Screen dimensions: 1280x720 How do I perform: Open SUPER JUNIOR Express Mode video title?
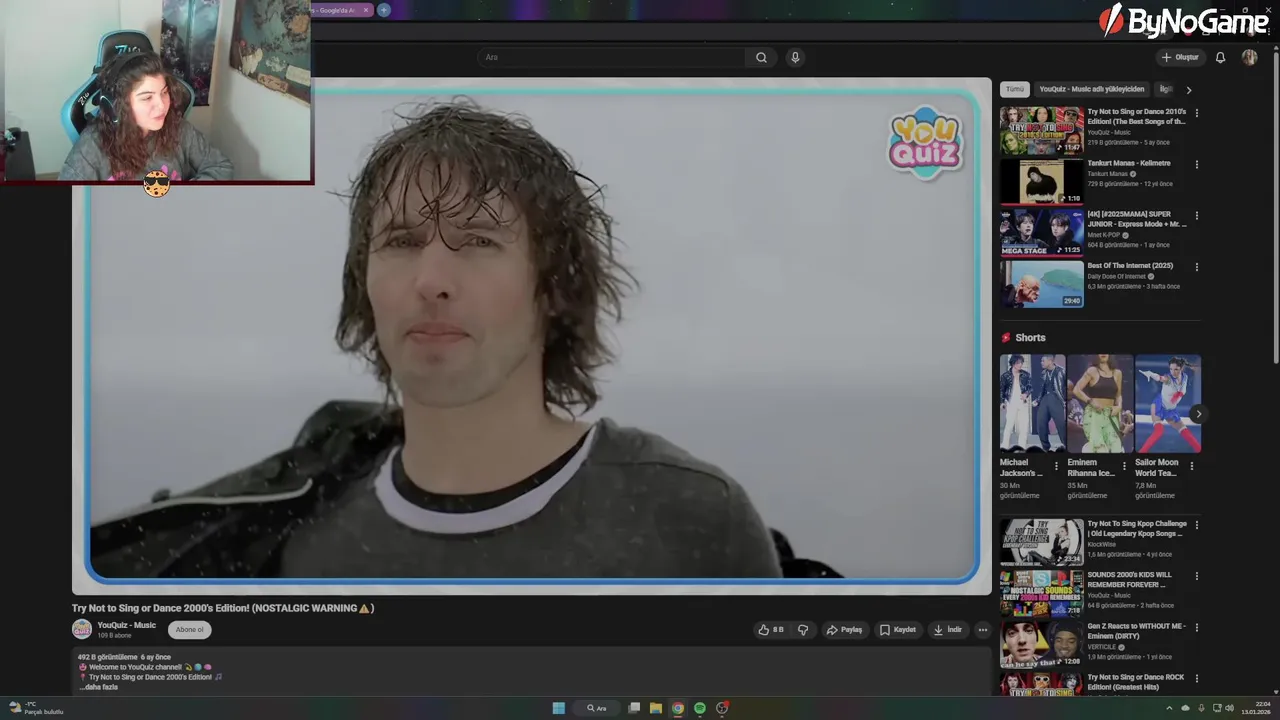[x=1137, y=219]
